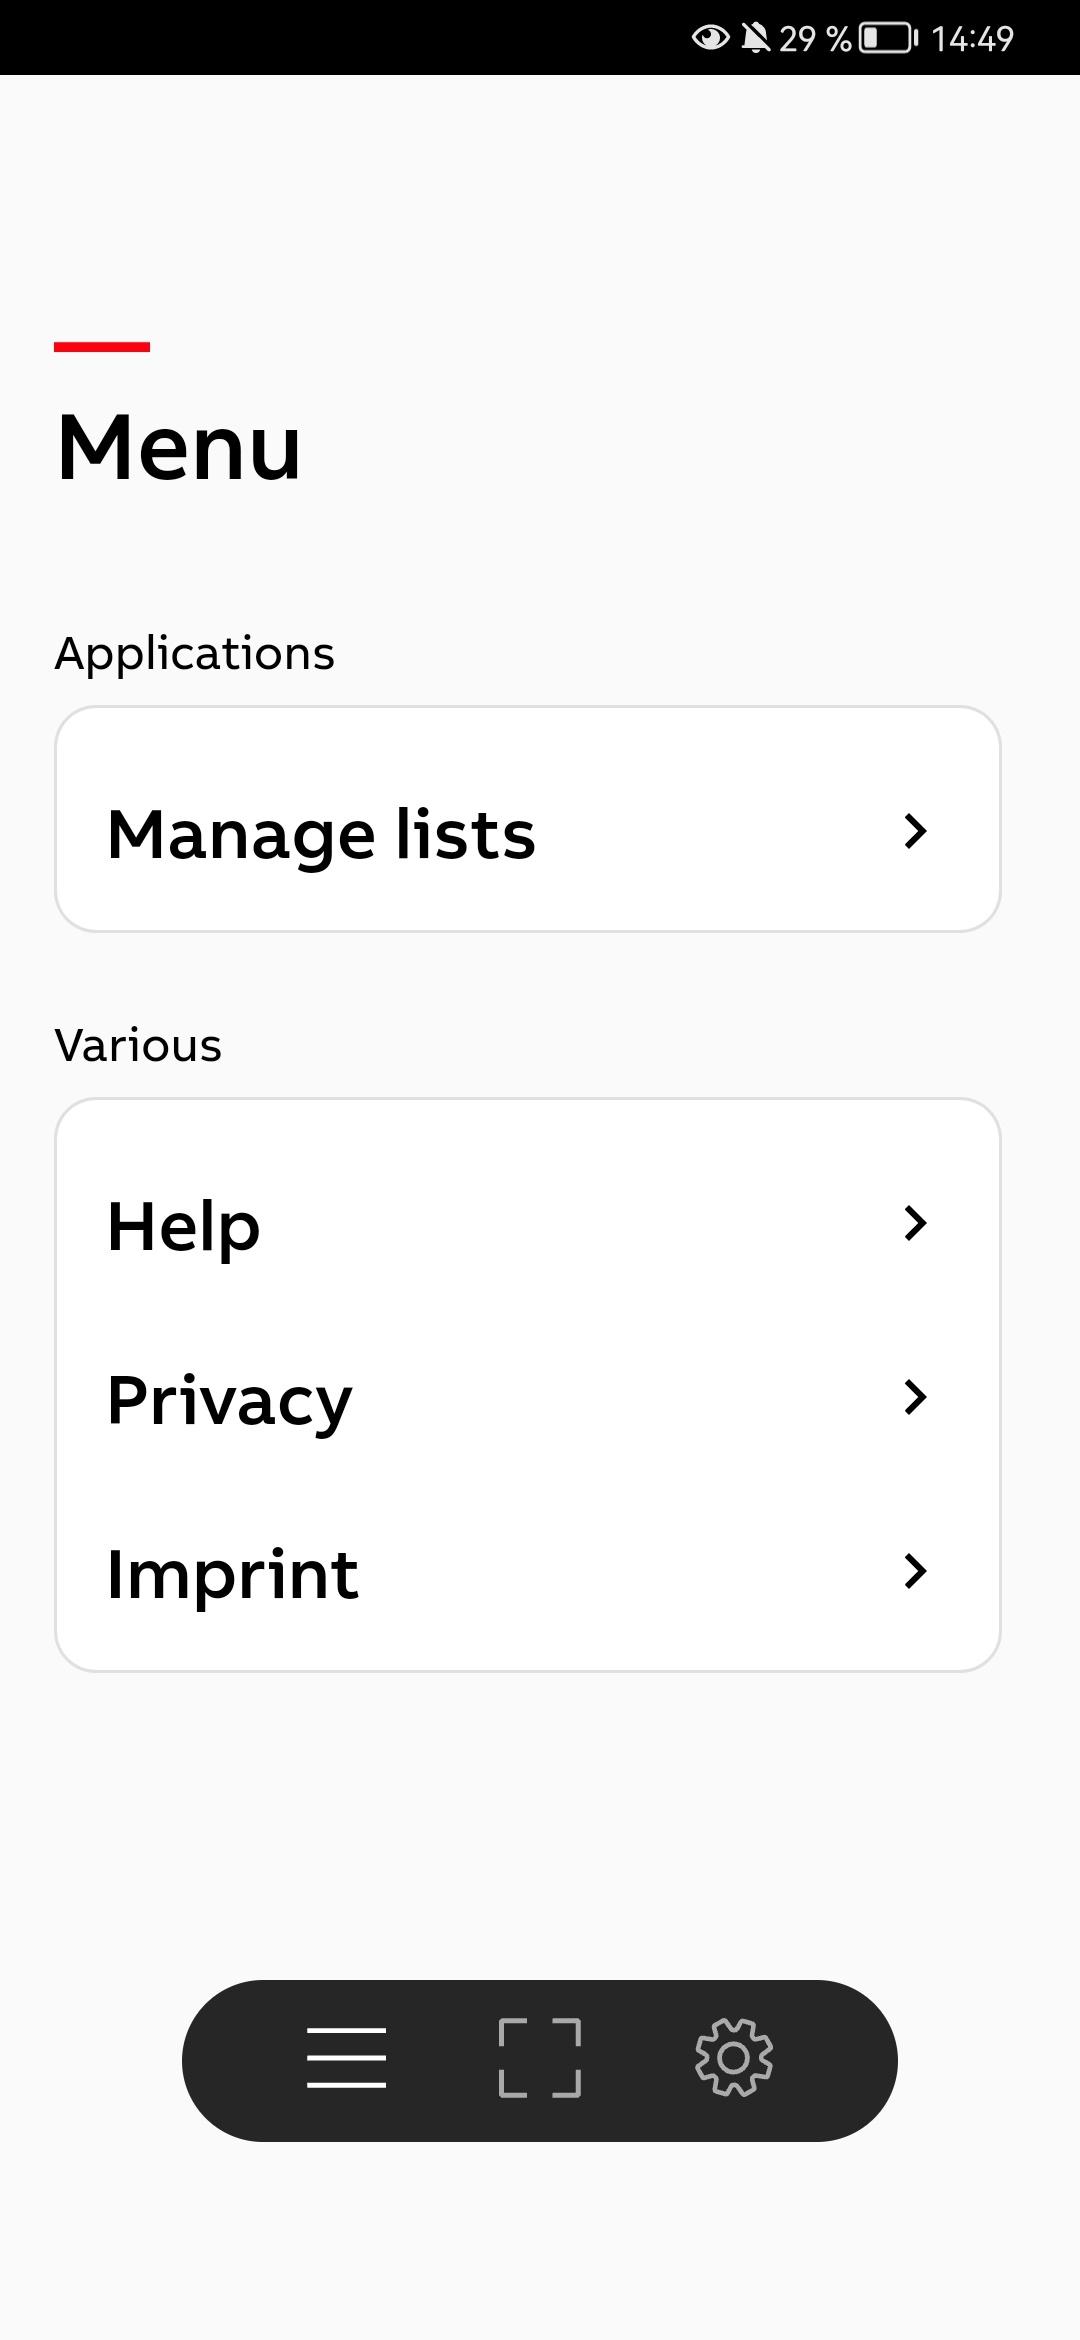The height and width of the screenshot is (2340, 1080).
Task: Tap the Various section label
Action: tap(138, 1046)
